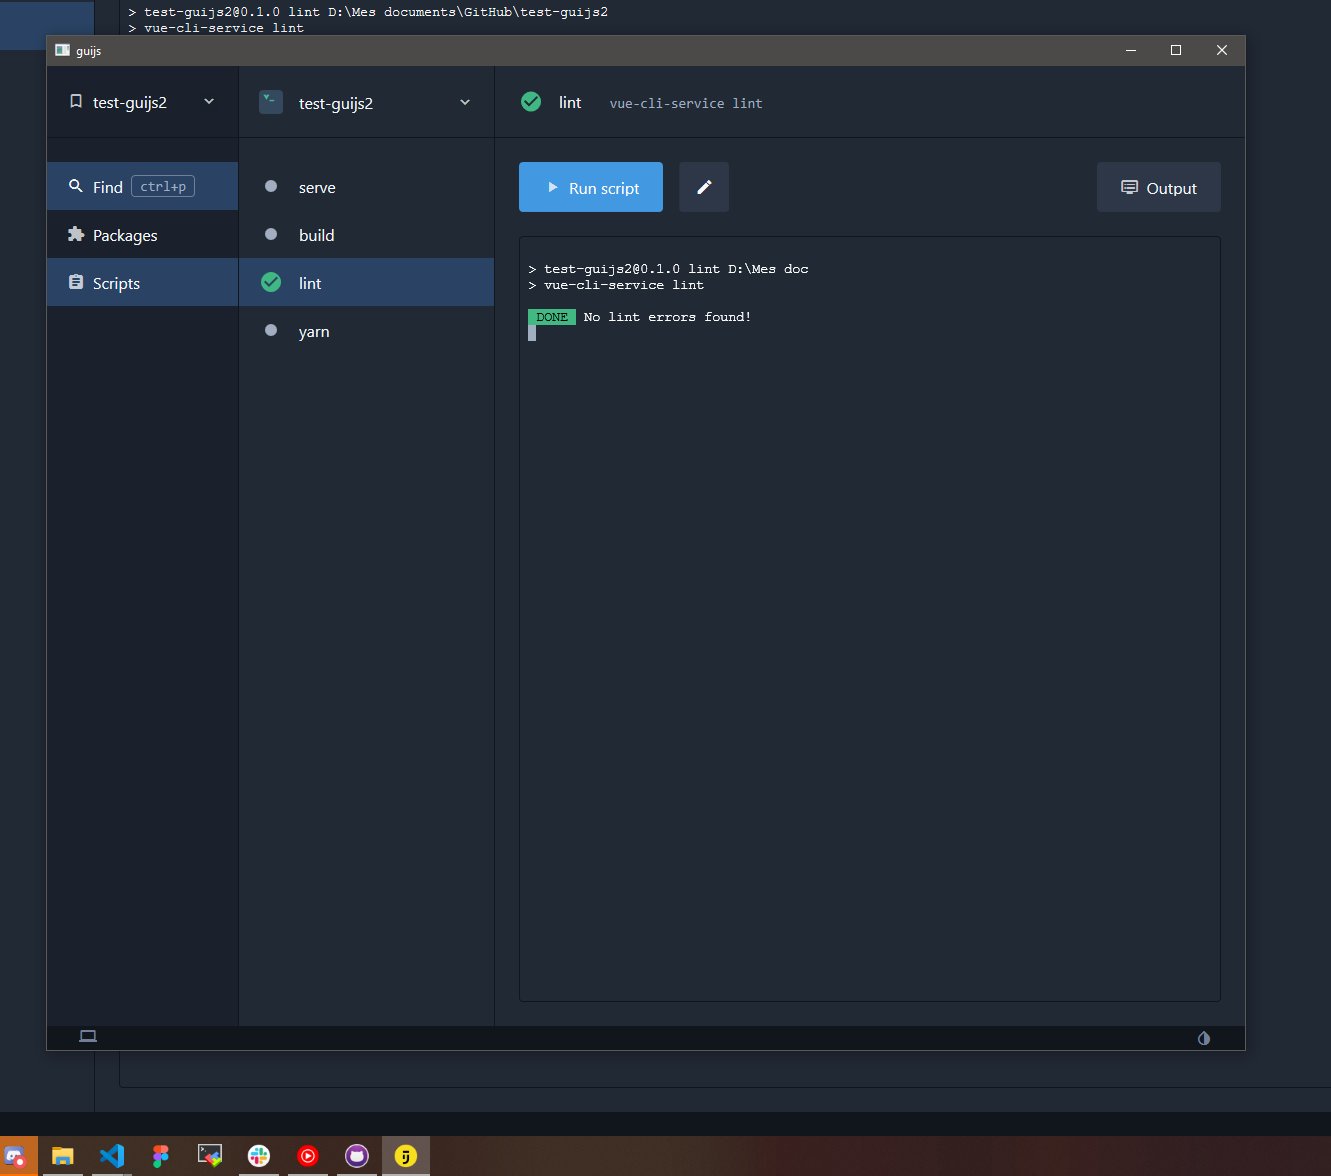Click the terminal icon next to test-guijs2
This screenshot has width=1331, height=1176.
click(x=270, y=101)
